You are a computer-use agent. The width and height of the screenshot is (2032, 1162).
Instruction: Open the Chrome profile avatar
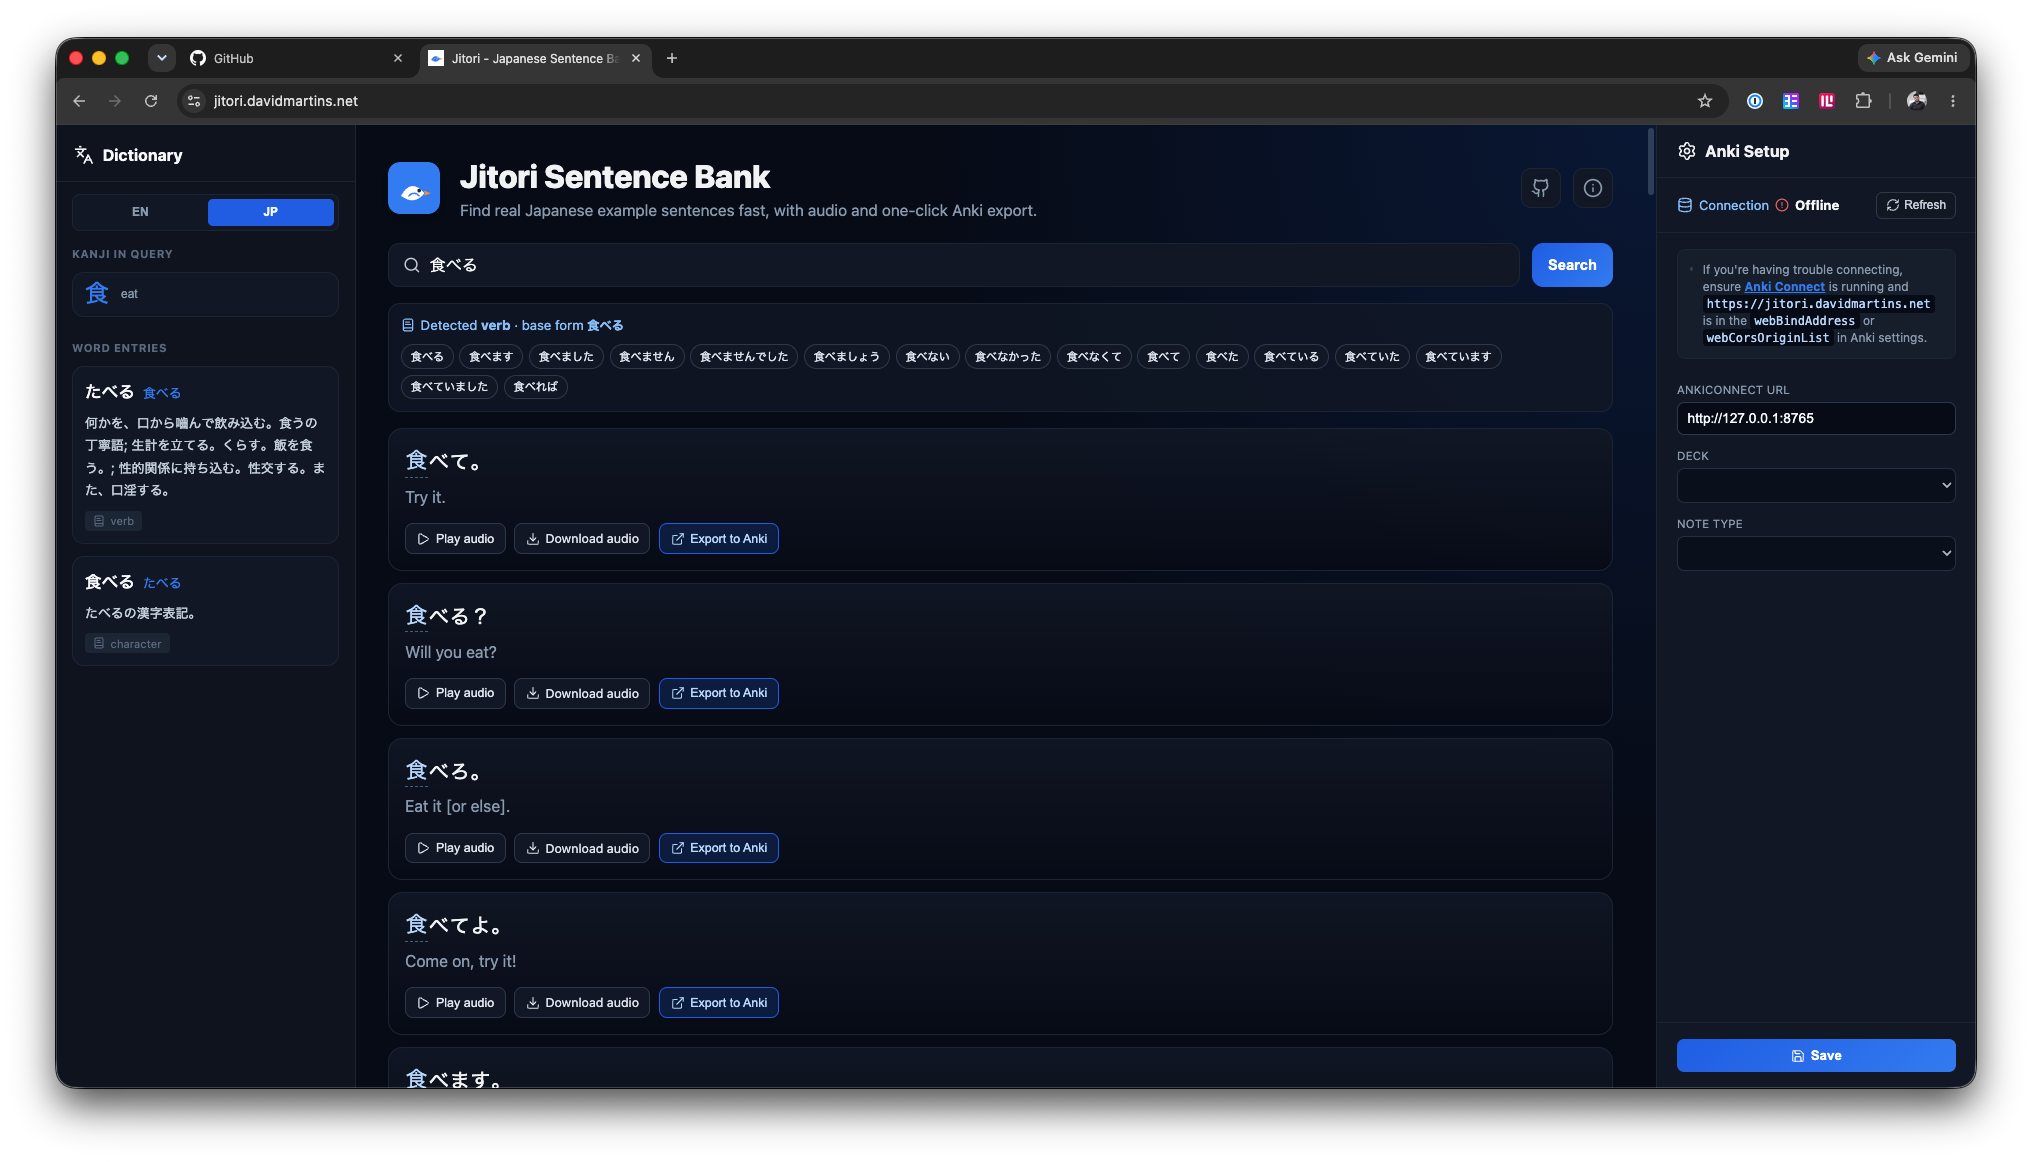click(1916, 101)
